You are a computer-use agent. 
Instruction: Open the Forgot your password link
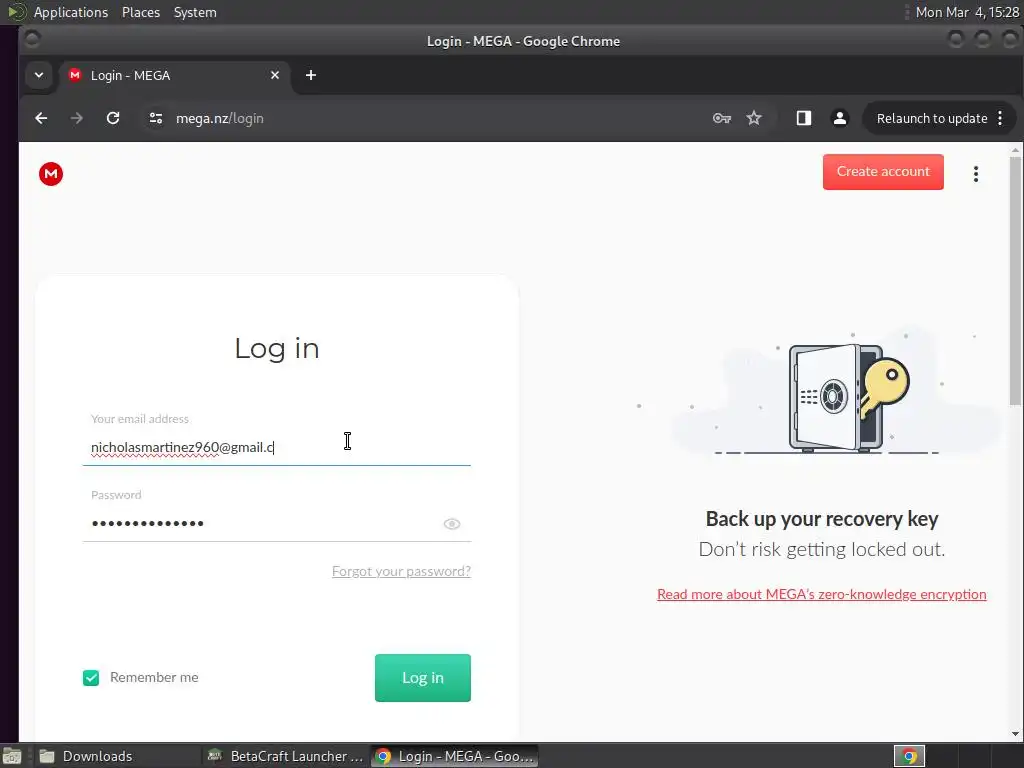click(401, 571)
